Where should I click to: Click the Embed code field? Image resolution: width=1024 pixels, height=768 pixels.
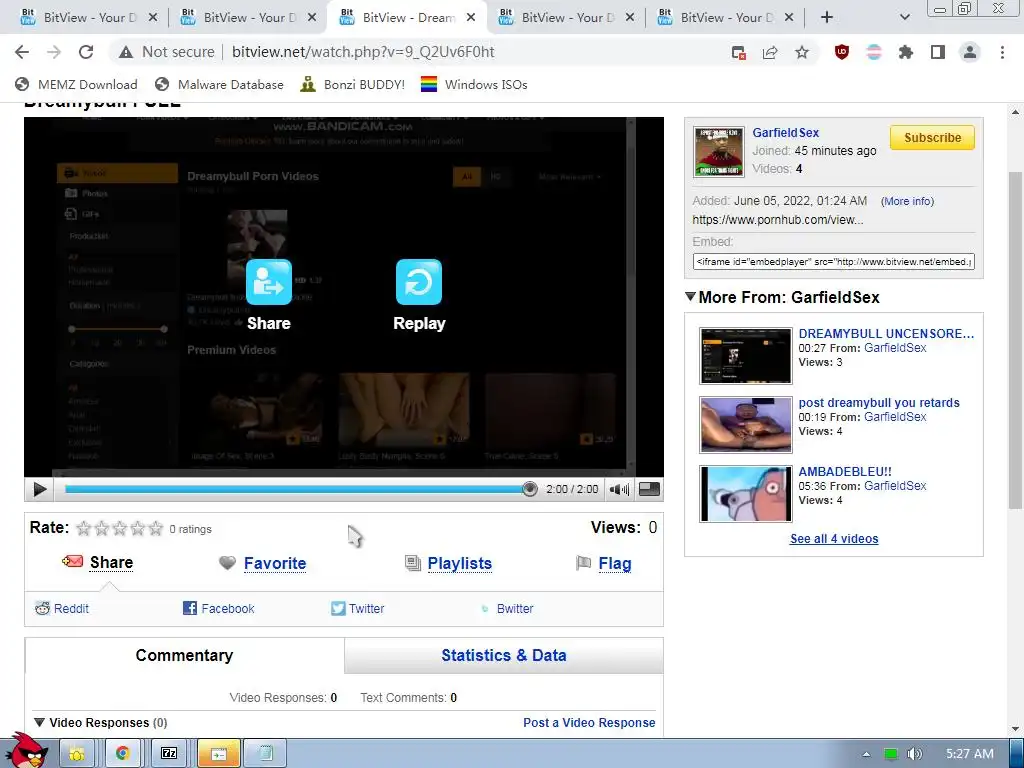833,262
